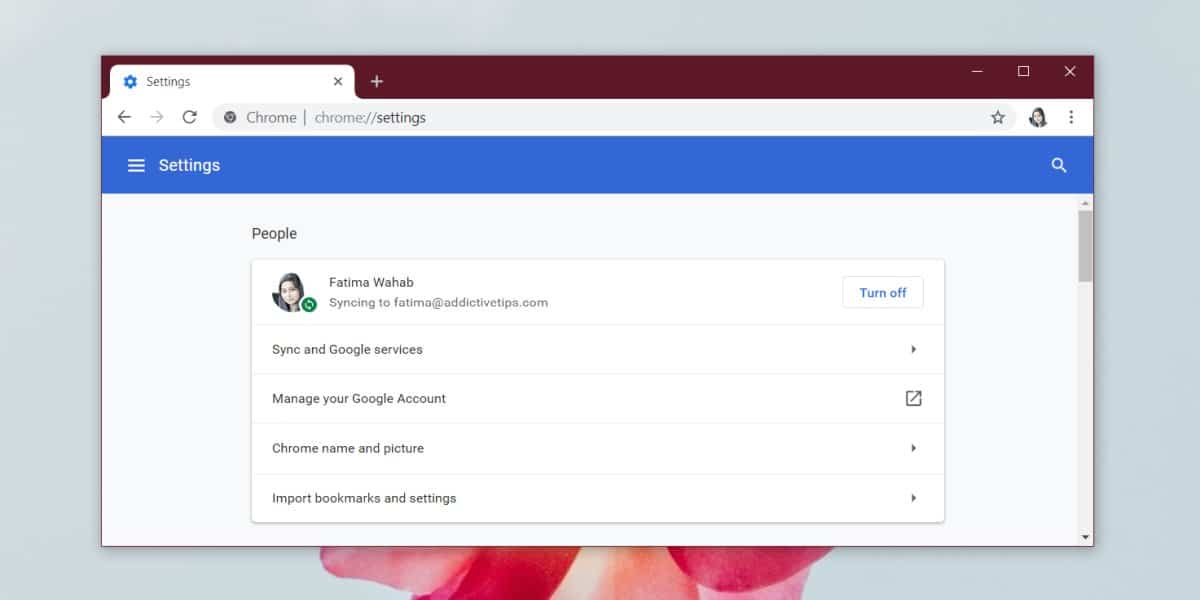Image resolution: width=1200 pixels, height=600 pixels.
Task: Click the Settings title in the blue header
Action: pos(189,165)
